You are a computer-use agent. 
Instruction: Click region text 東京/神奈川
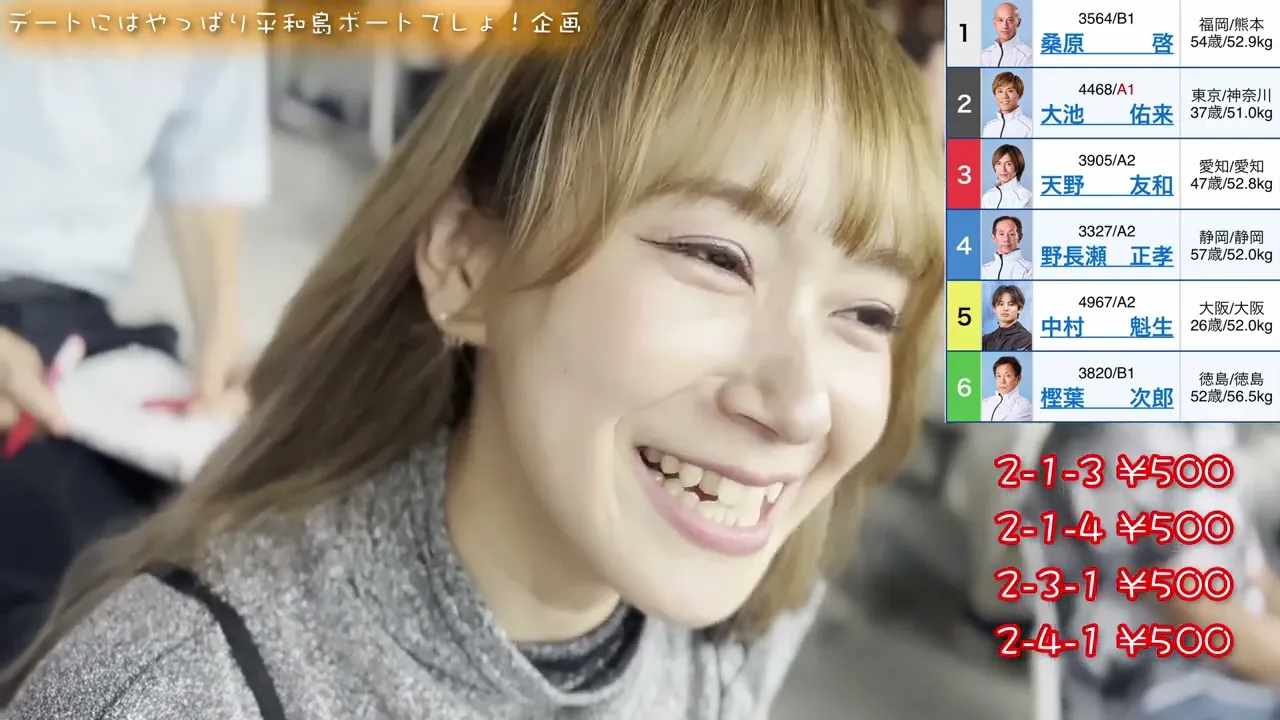[x=1231, y=95]
